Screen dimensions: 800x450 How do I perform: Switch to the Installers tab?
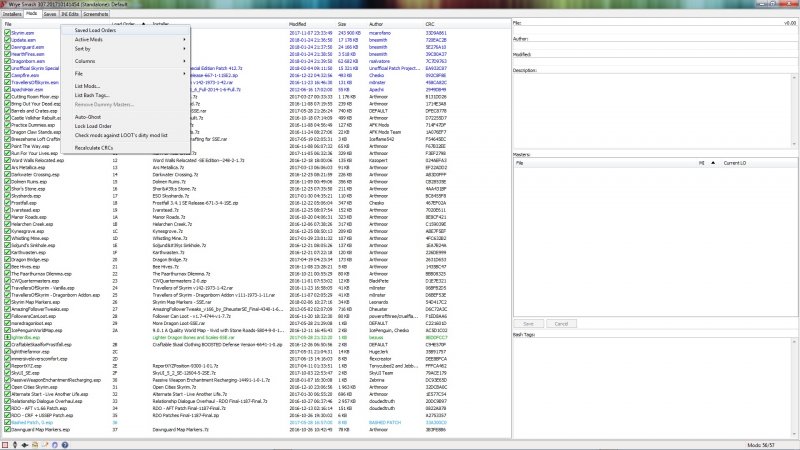click(12, 14)
